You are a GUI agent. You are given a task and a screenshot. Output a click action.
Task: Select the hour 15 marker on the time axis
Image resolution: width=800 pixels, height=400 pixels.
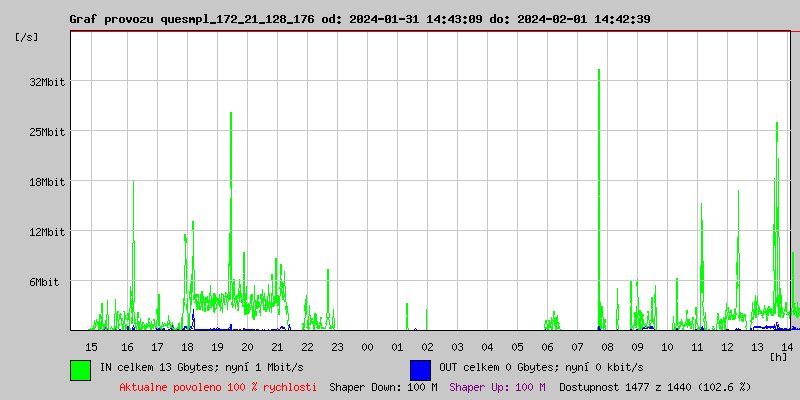tap(91, 346)
